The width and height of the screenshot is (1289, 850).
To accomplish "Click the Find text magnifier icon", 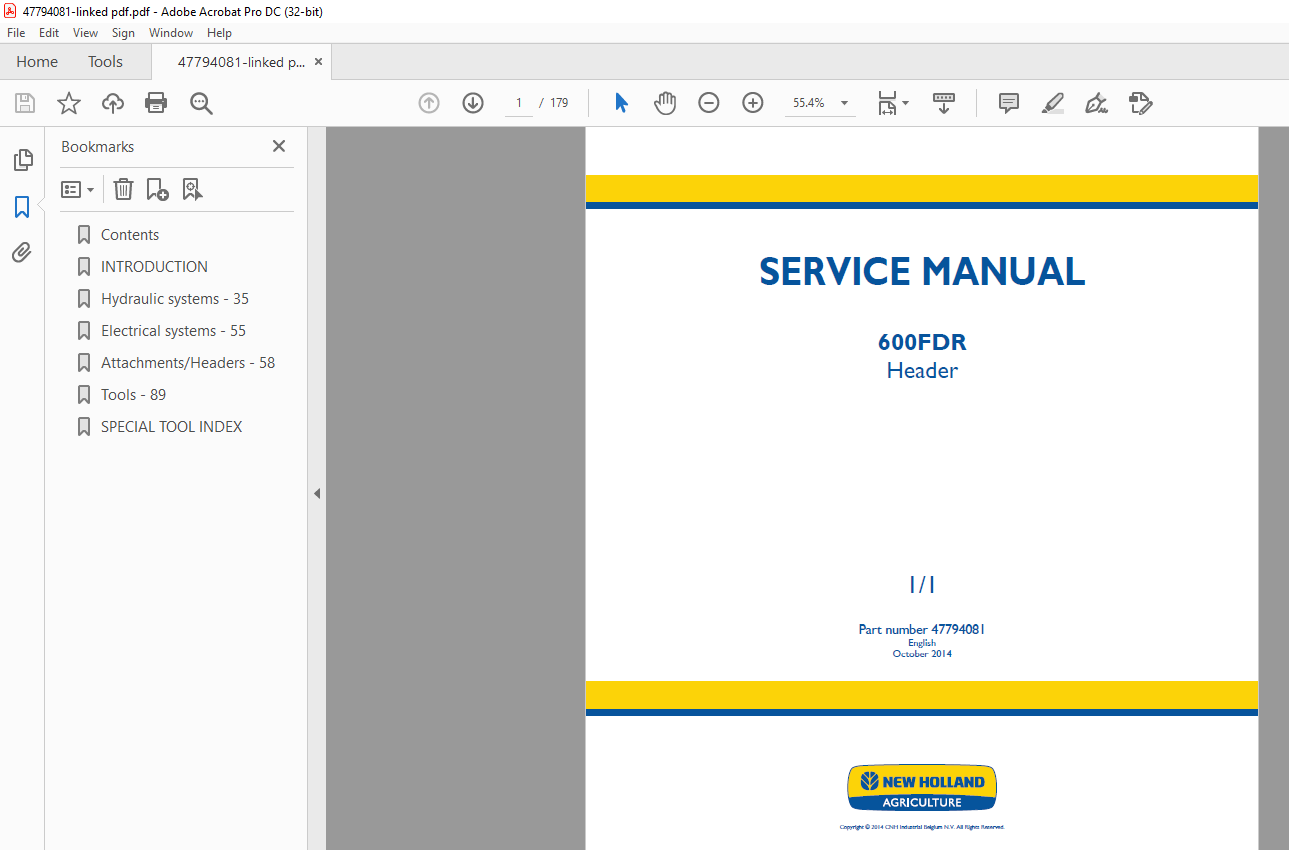I will 202,103.
